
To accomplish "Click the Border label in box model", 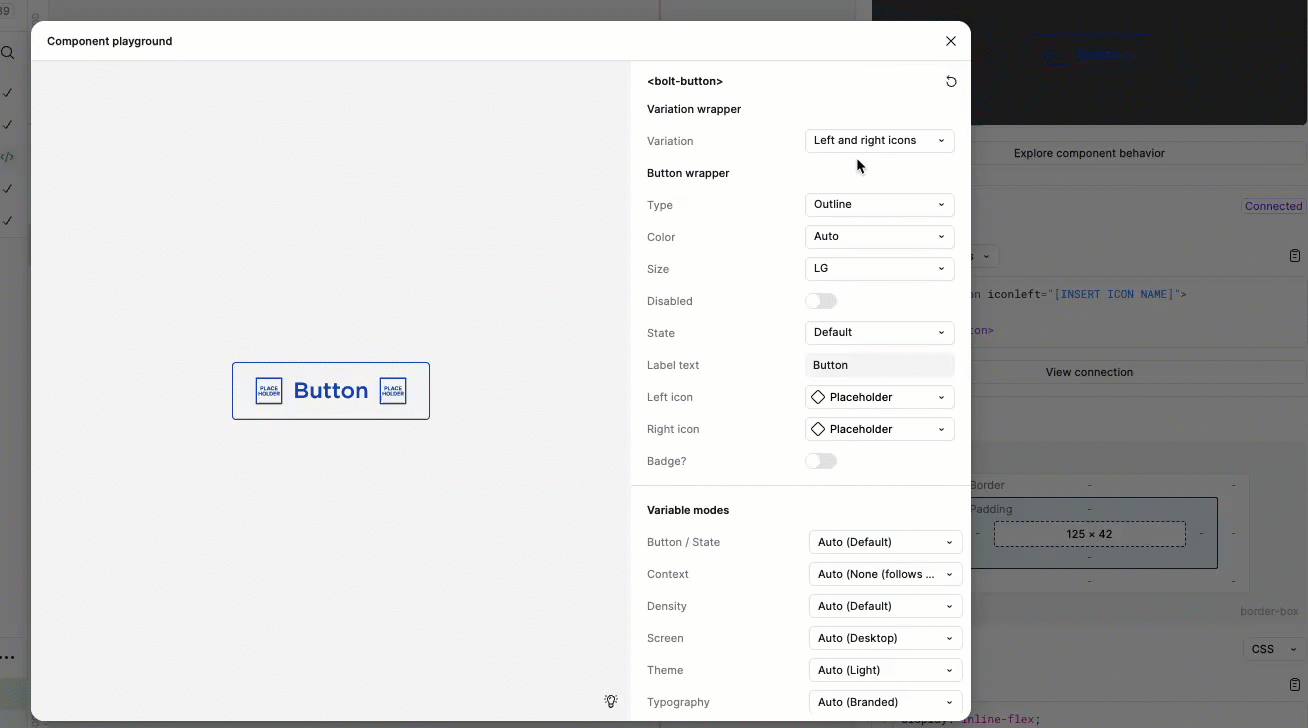I will click(987, 485).
